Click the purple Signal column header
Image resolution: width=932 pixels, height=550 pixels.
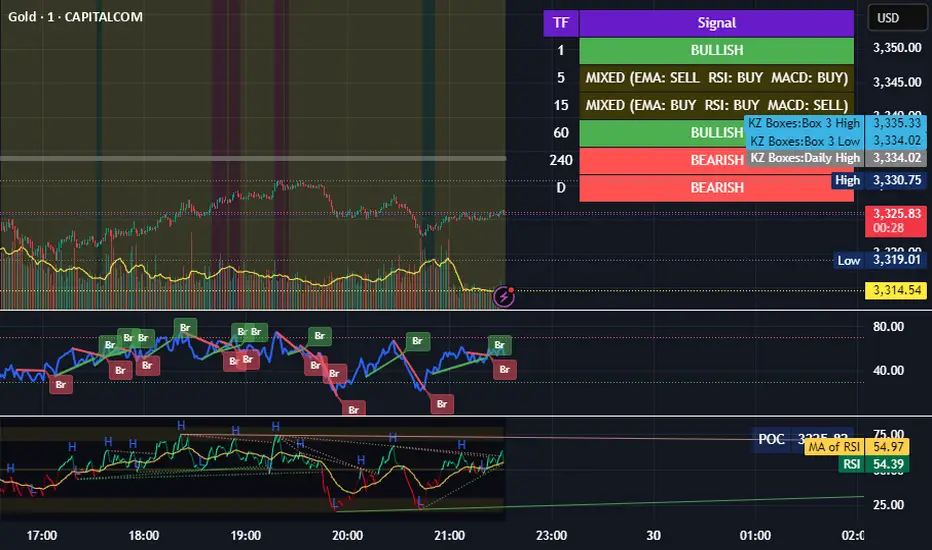pyautogui.click(x=716, y=22)
